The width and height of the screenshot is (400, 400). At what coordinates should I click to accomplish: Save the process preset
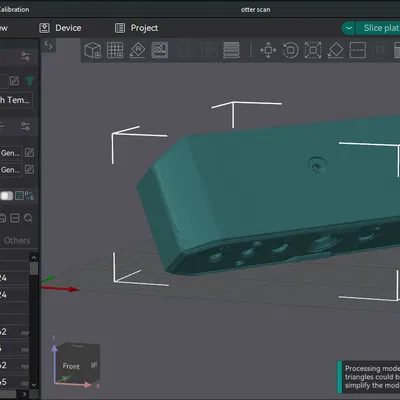[2, 218]
